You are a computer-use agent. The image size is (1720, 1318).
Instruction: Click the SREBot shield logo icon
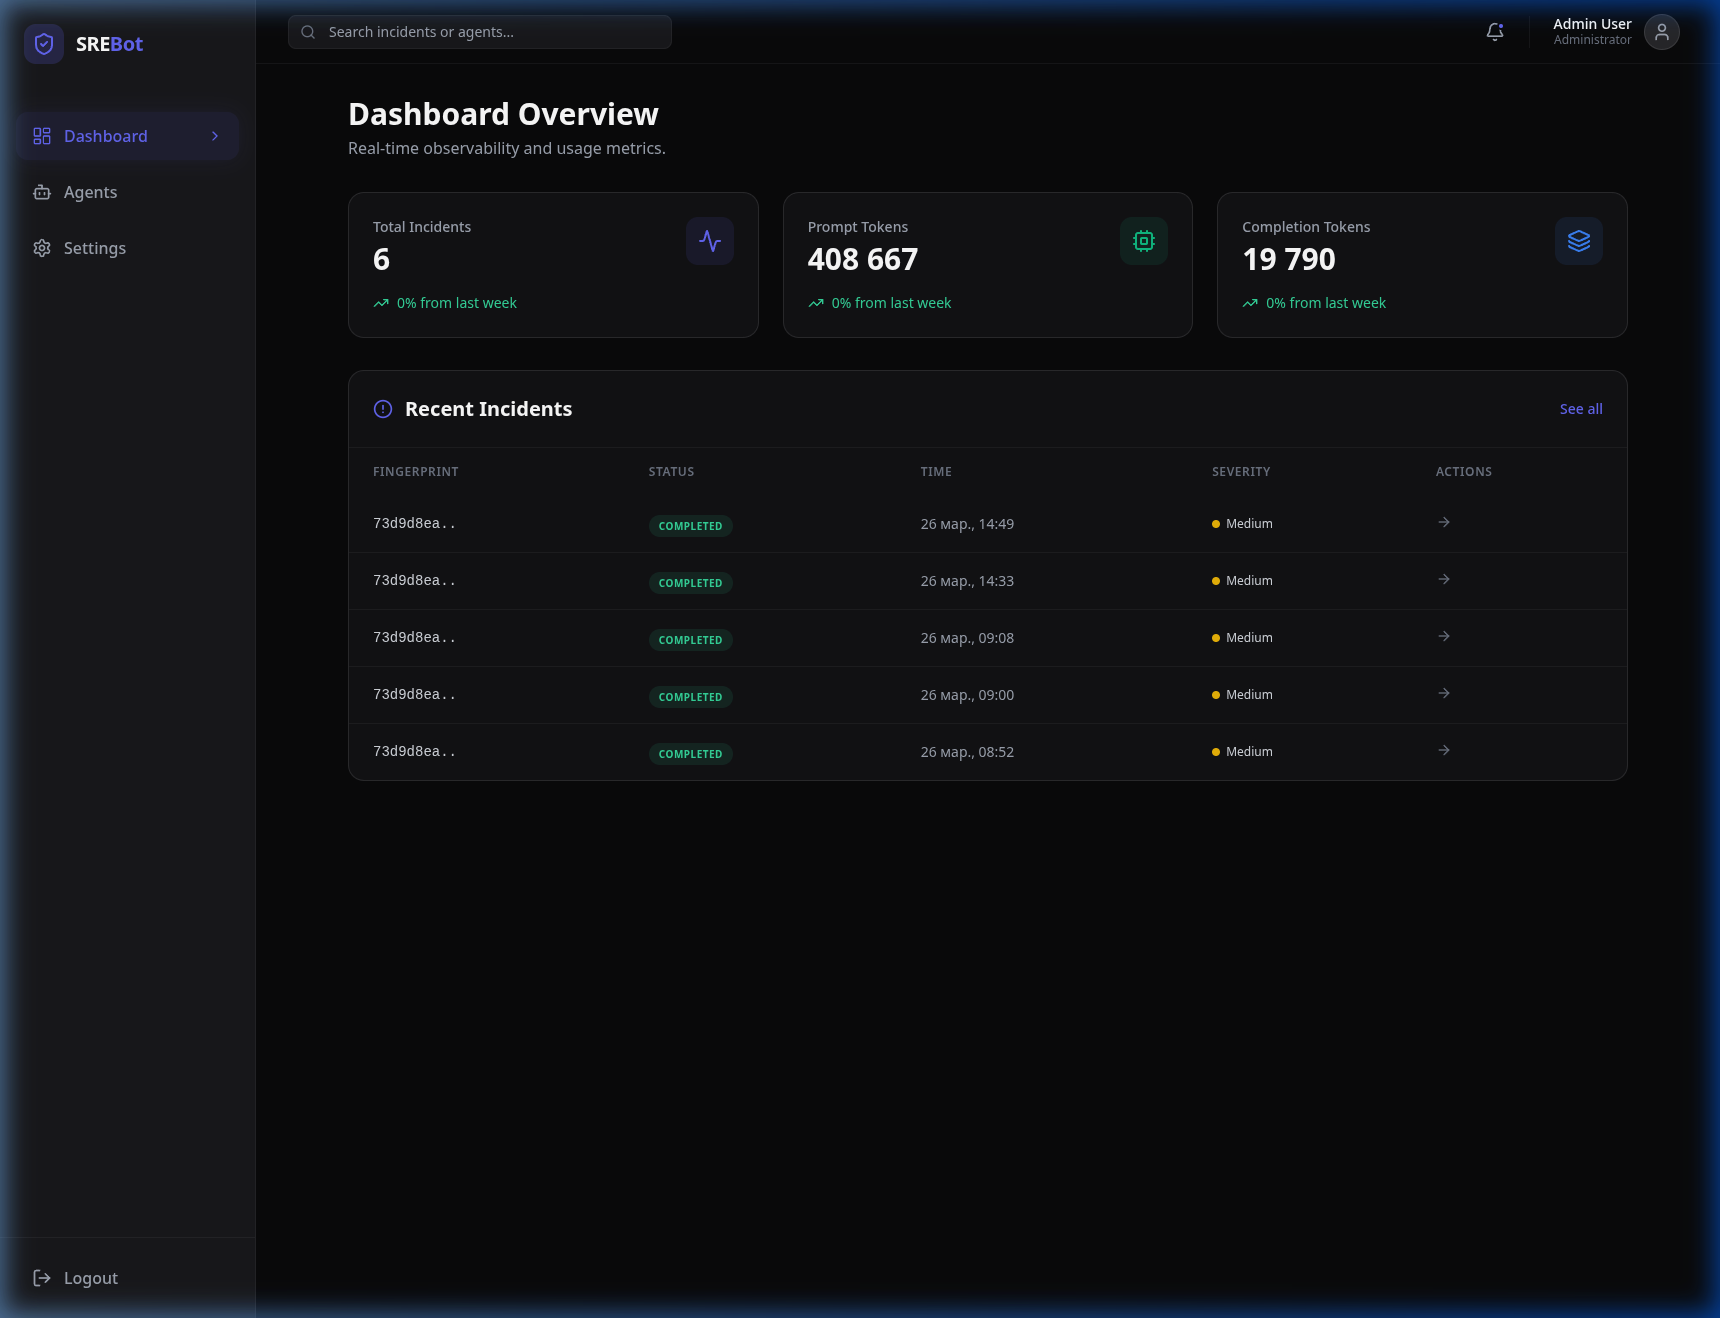pos(44,44)
